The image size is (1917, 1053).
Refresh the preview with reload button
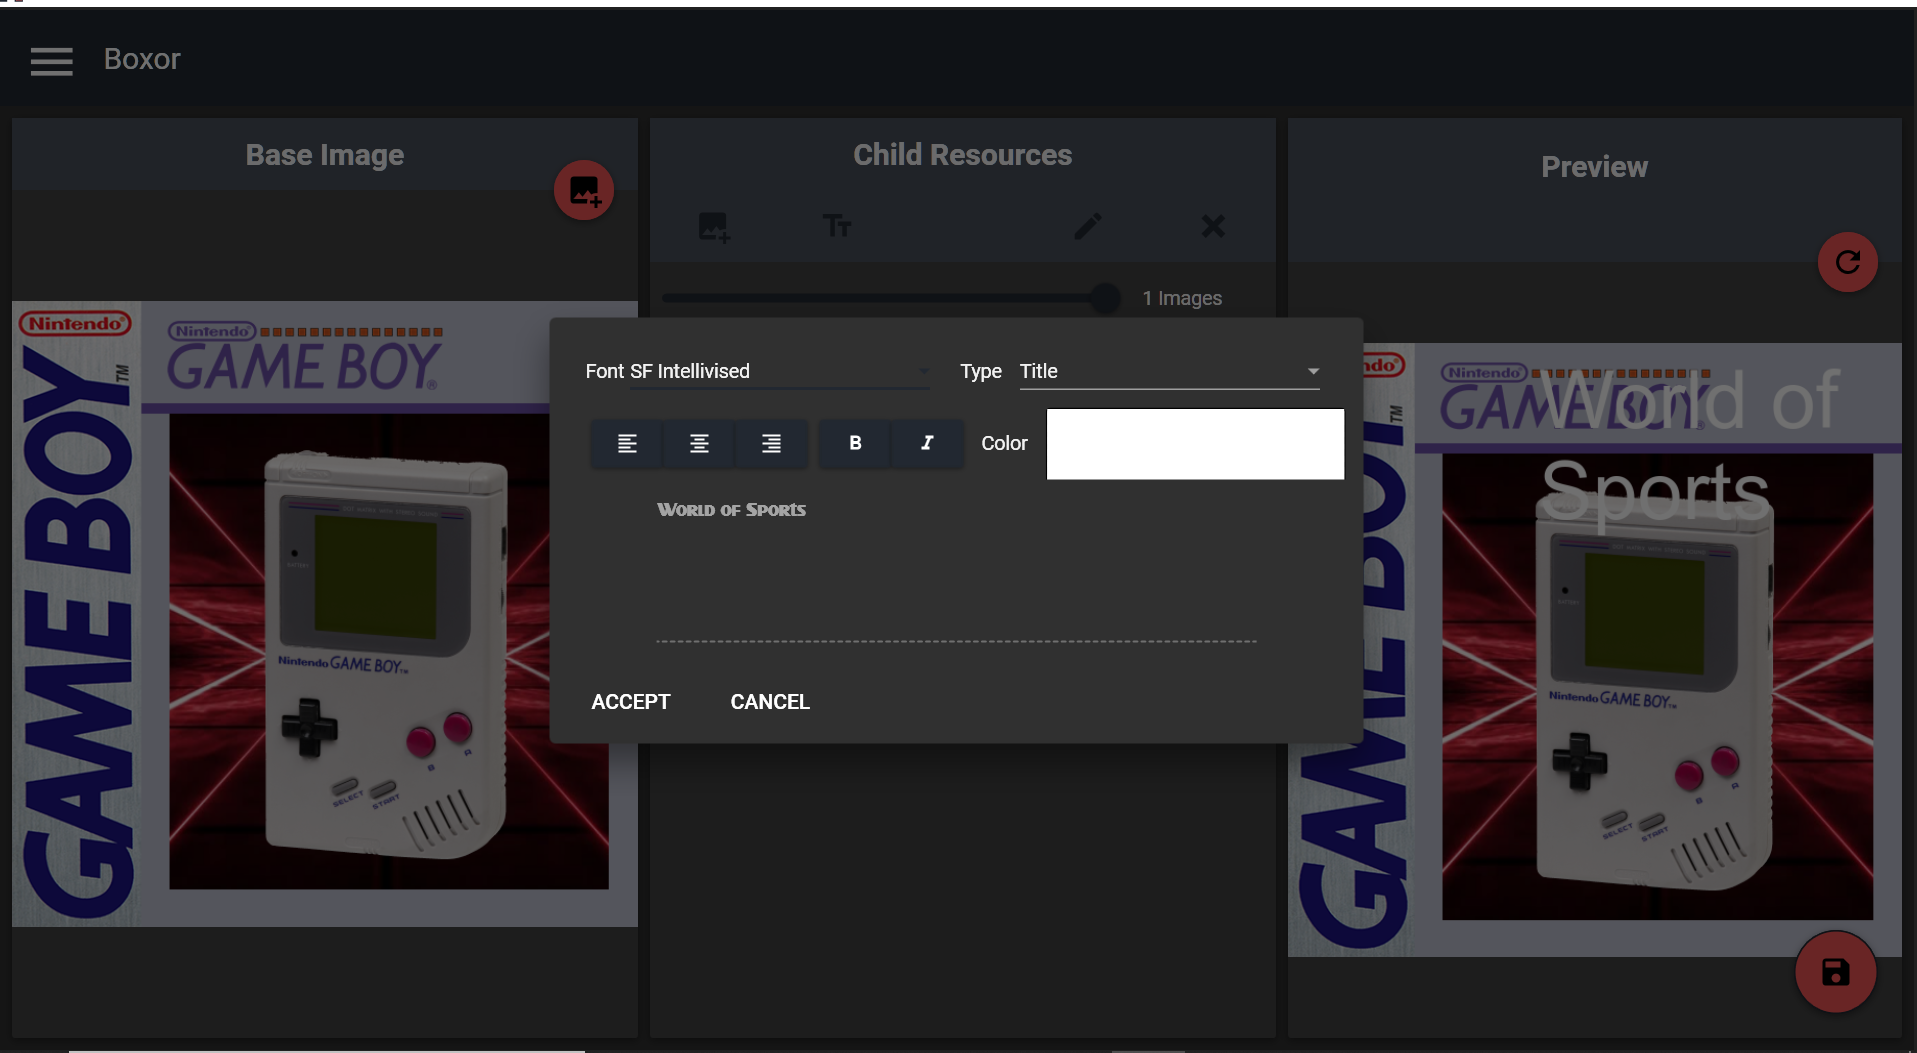coord(1847,262)
